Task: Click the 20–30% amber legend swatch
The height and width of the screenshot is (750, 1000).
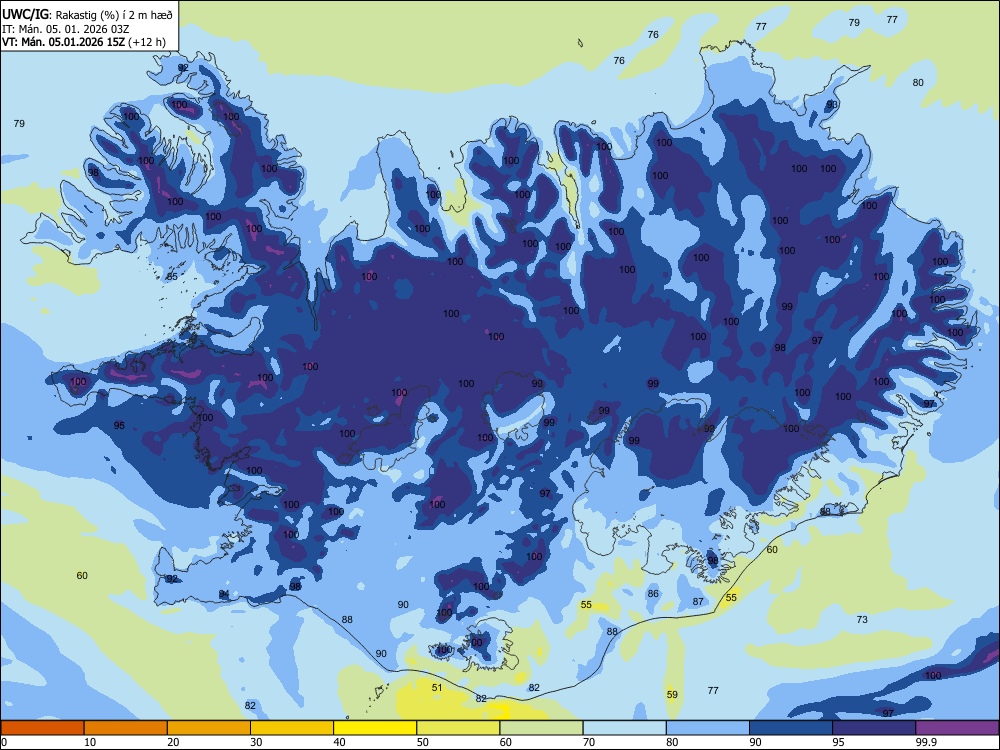Action: coord(209,728)
